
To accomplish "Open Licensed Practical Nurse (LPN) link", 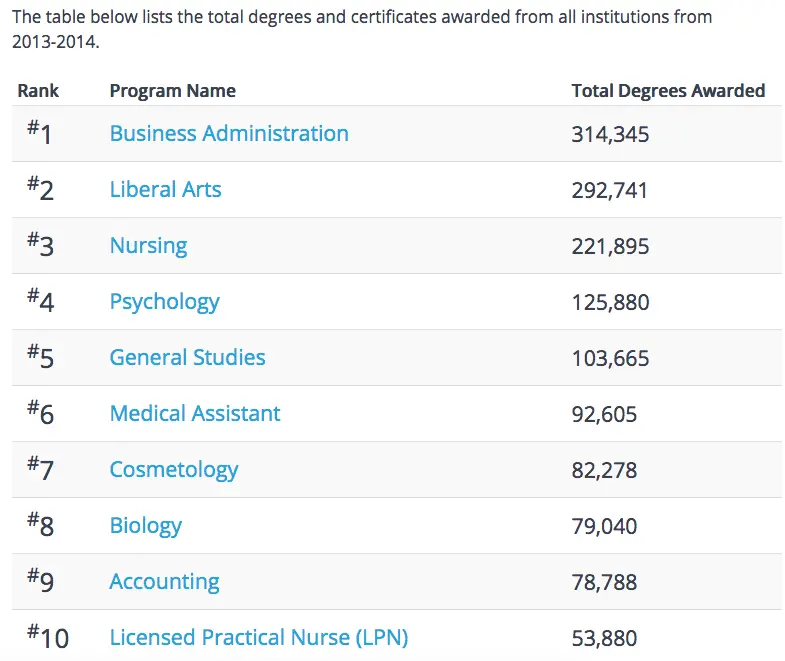I will point(259,638).
